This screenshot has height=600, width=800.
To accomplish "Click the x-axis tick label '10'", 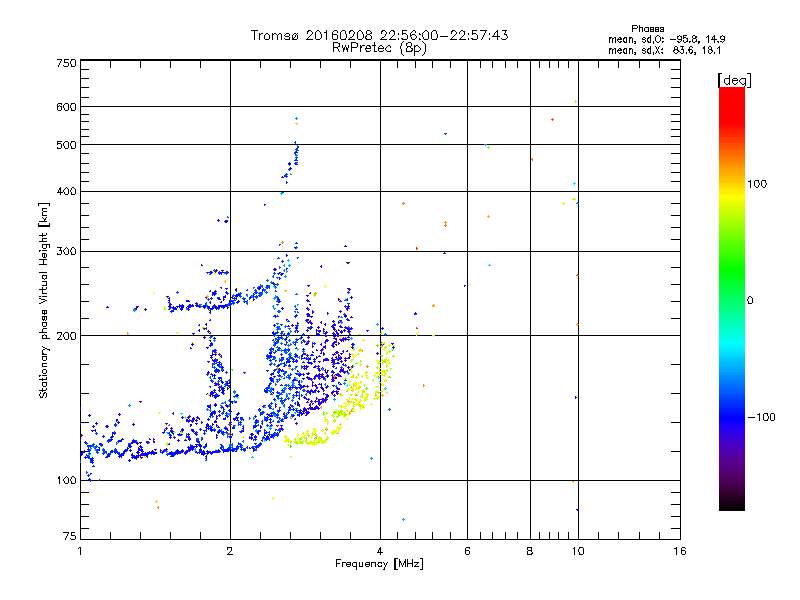I will 578,551.
